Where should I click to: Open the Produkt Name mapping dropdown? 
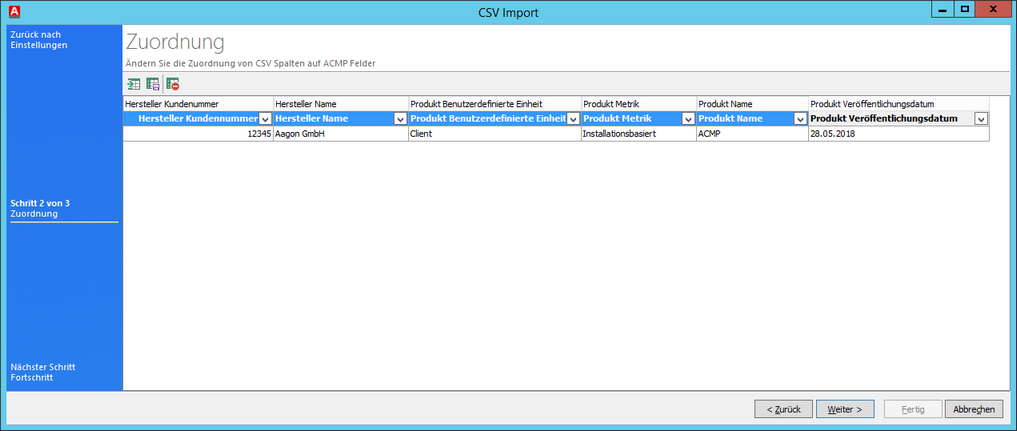[800, 119]
